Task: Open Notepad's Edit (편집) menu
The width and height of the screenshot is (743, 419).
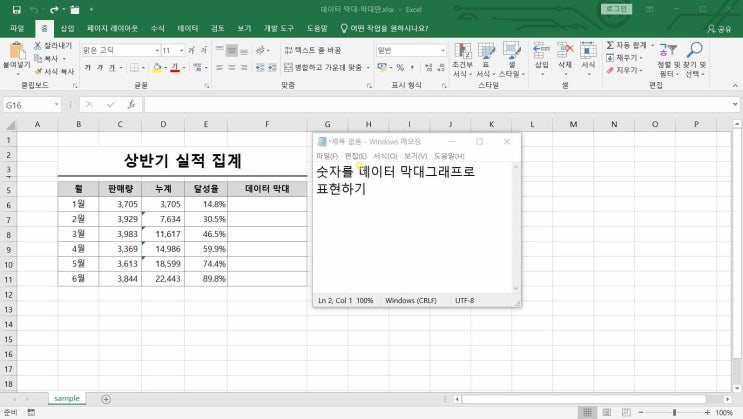Action: pos(355,156)
